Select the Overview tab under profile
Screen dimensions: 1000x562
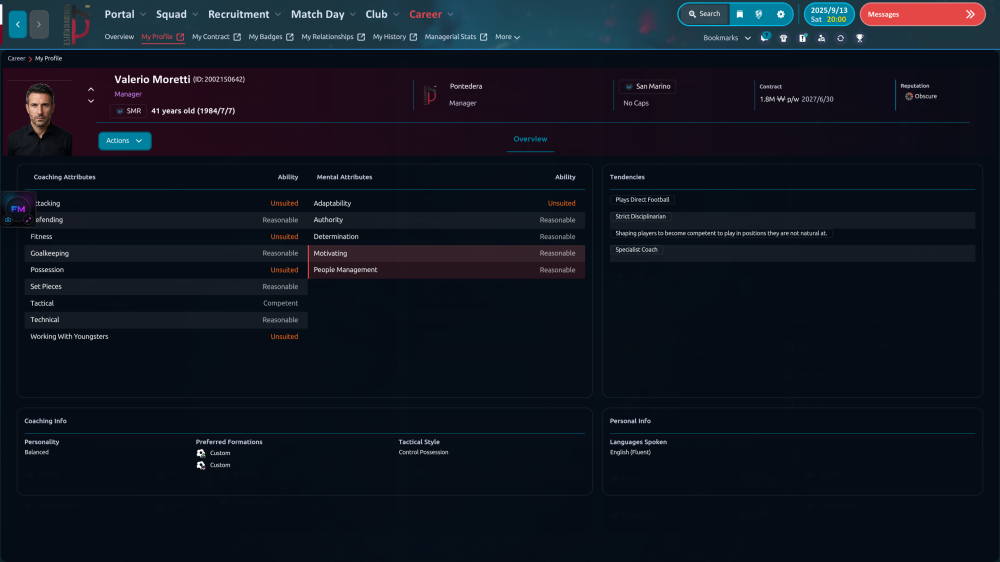coord(530,139)
